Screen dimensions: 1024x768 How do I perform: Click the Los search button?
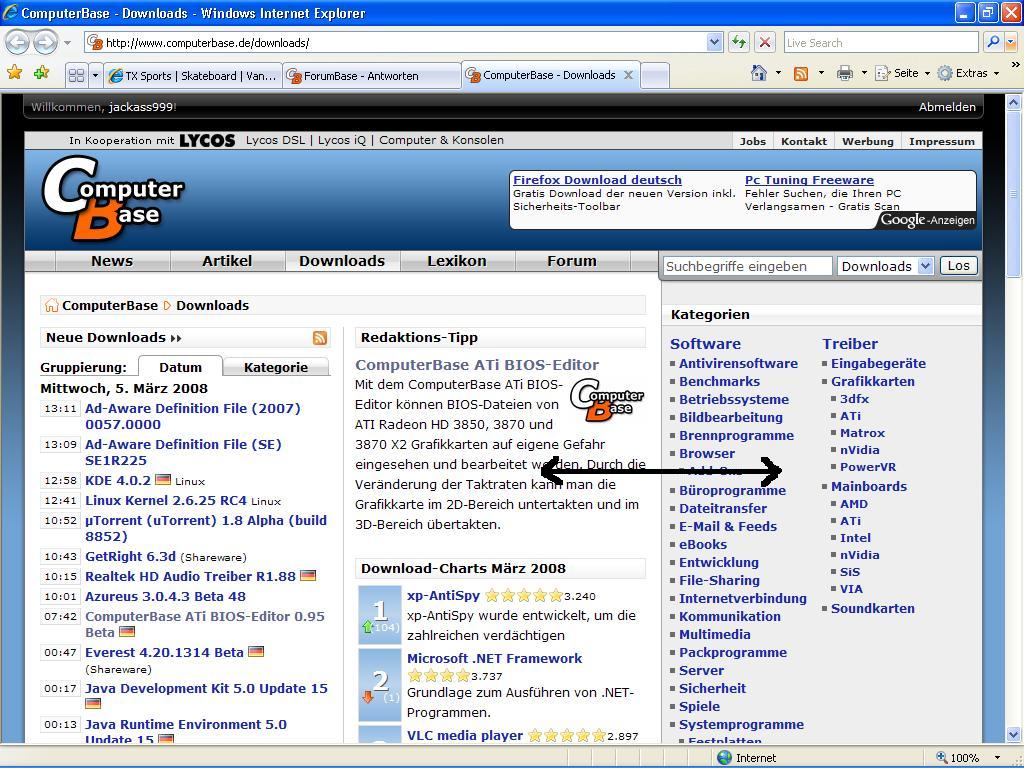click(958, 266)
